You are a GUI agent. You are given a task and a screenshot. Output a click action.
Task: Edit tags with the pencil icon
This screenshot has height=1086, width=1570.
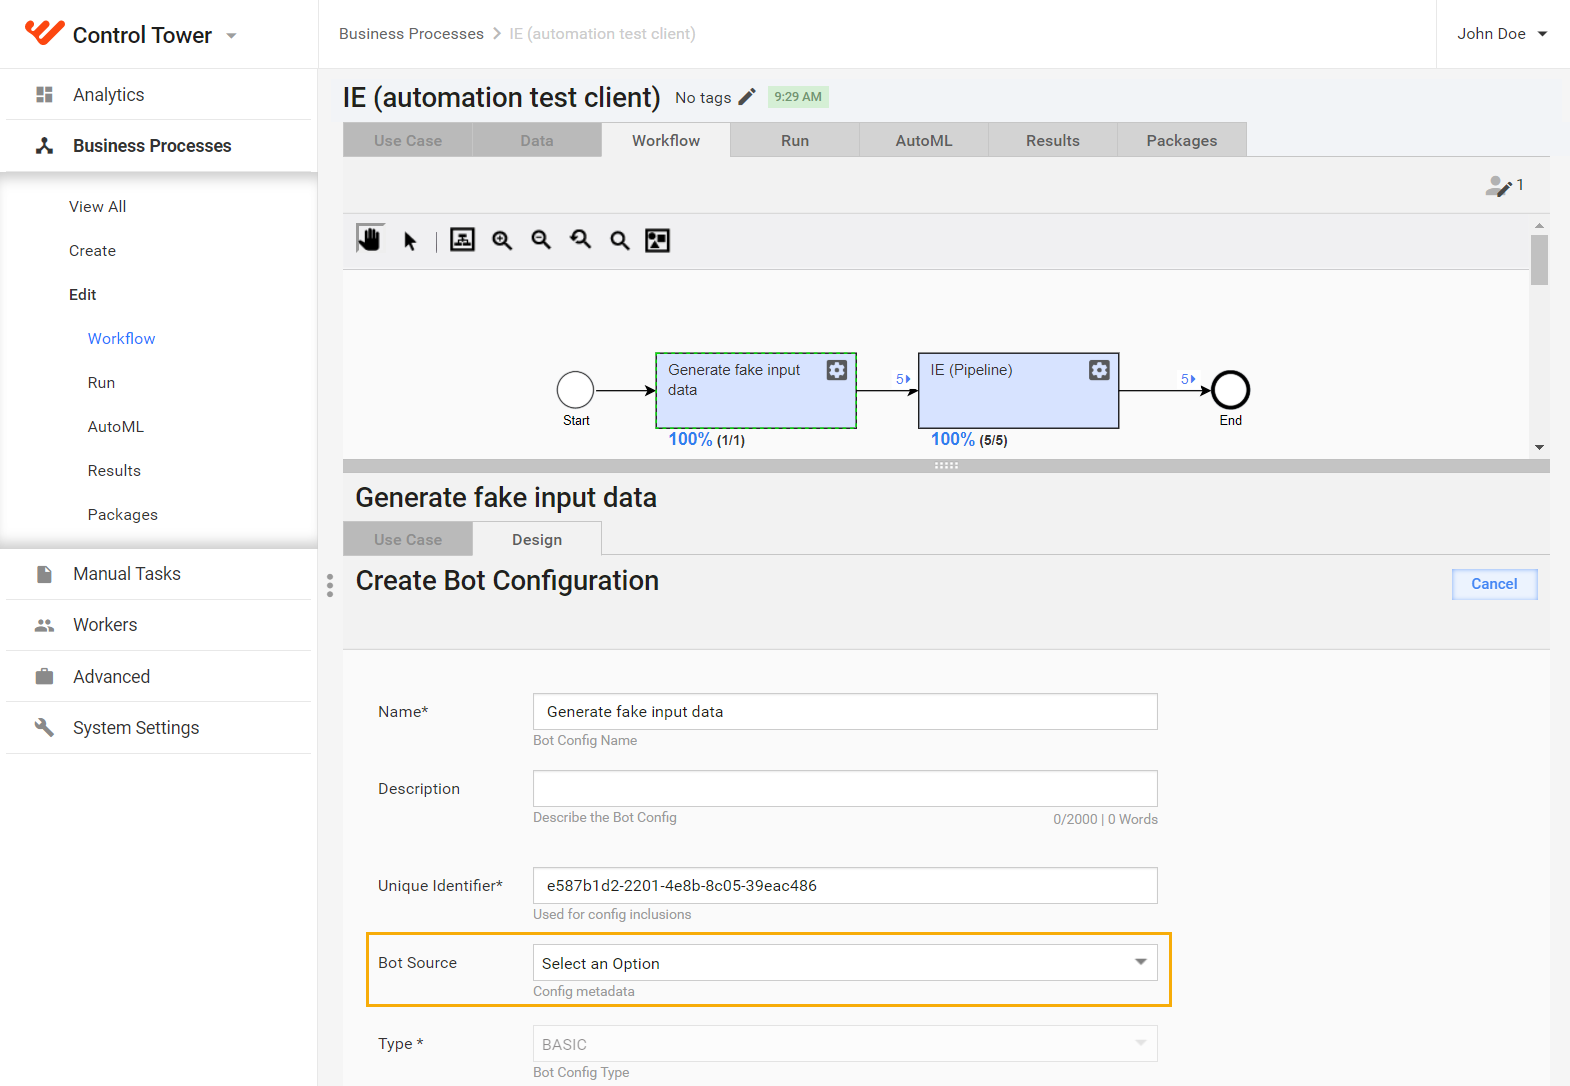[747, 97]
